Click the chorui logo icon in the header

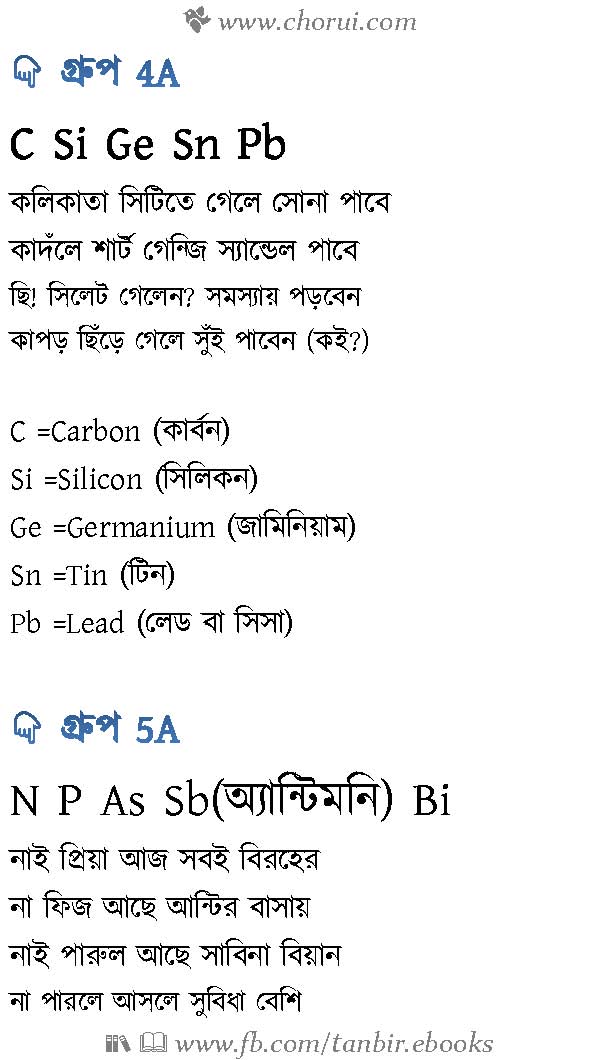click(x=197, y=18)
